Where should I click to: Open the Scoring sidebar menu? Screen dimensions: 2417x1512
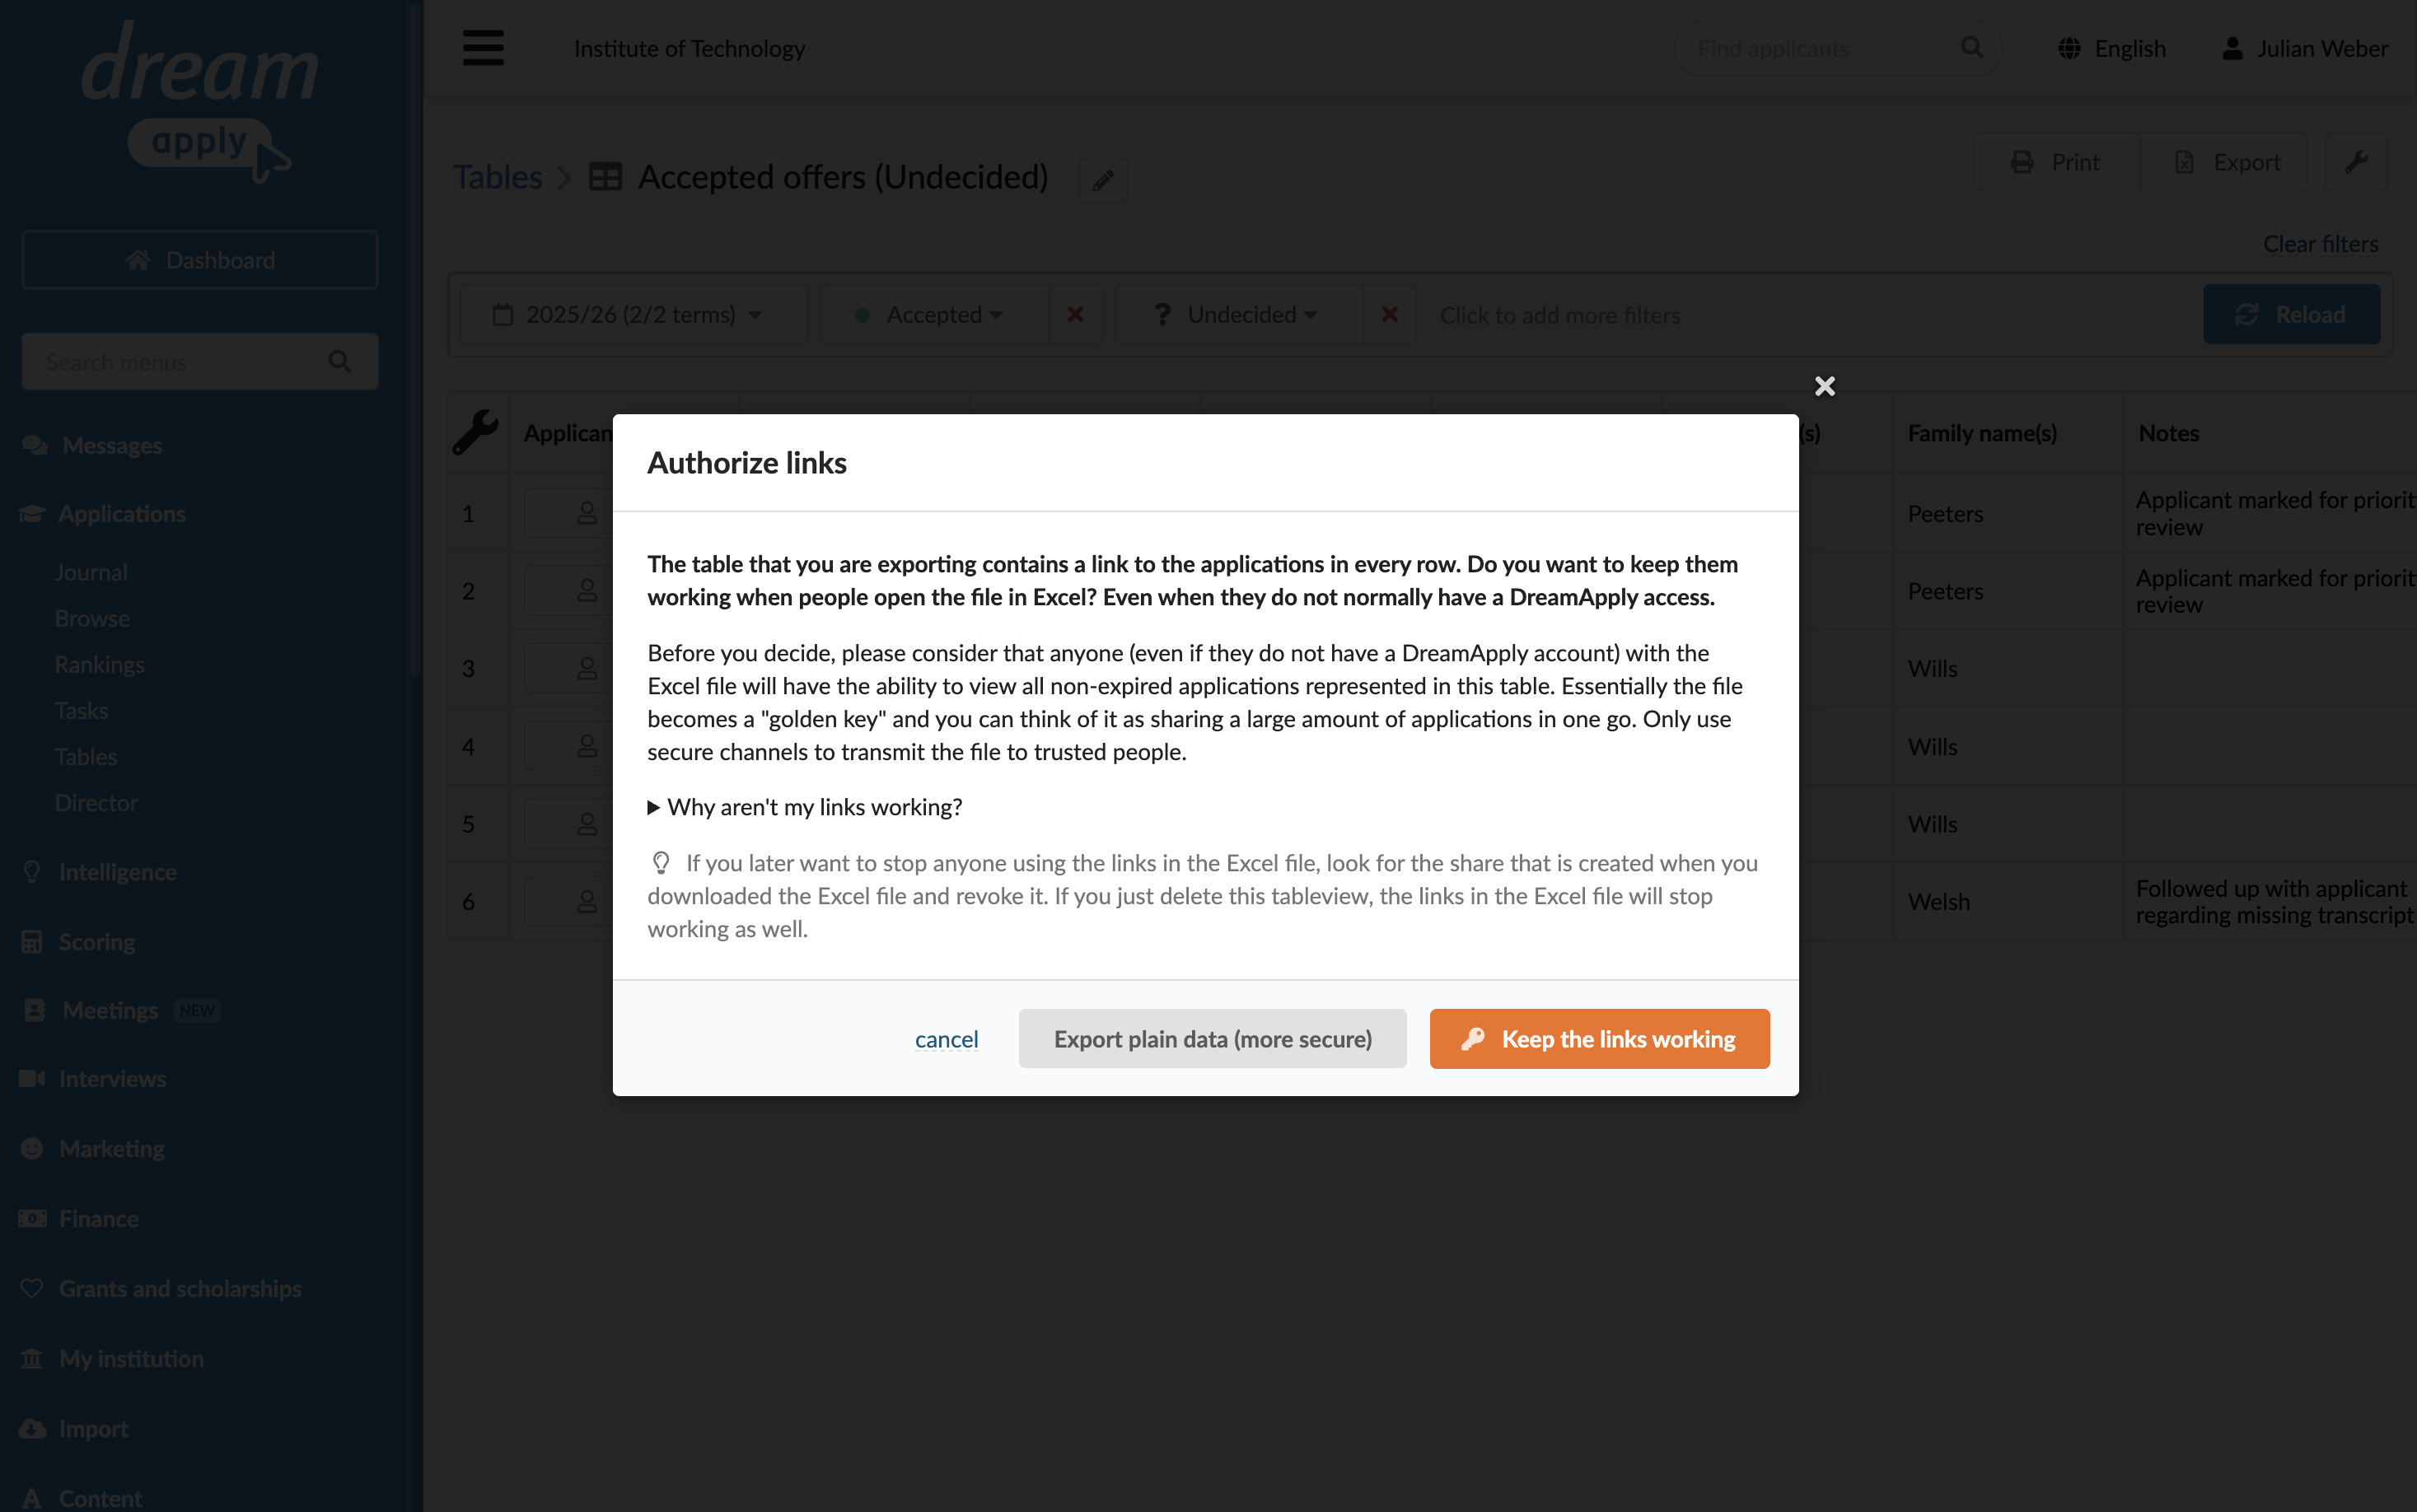pyautogui.click(x=97, y=942)
